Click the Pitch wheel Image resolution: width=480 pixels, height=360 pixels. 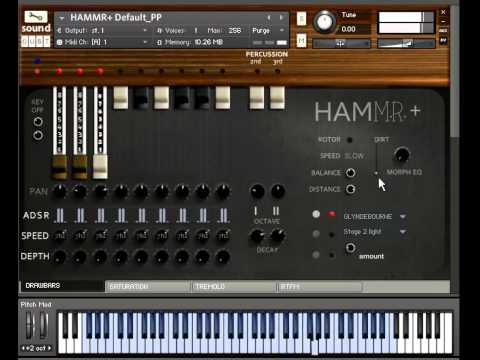29,325
